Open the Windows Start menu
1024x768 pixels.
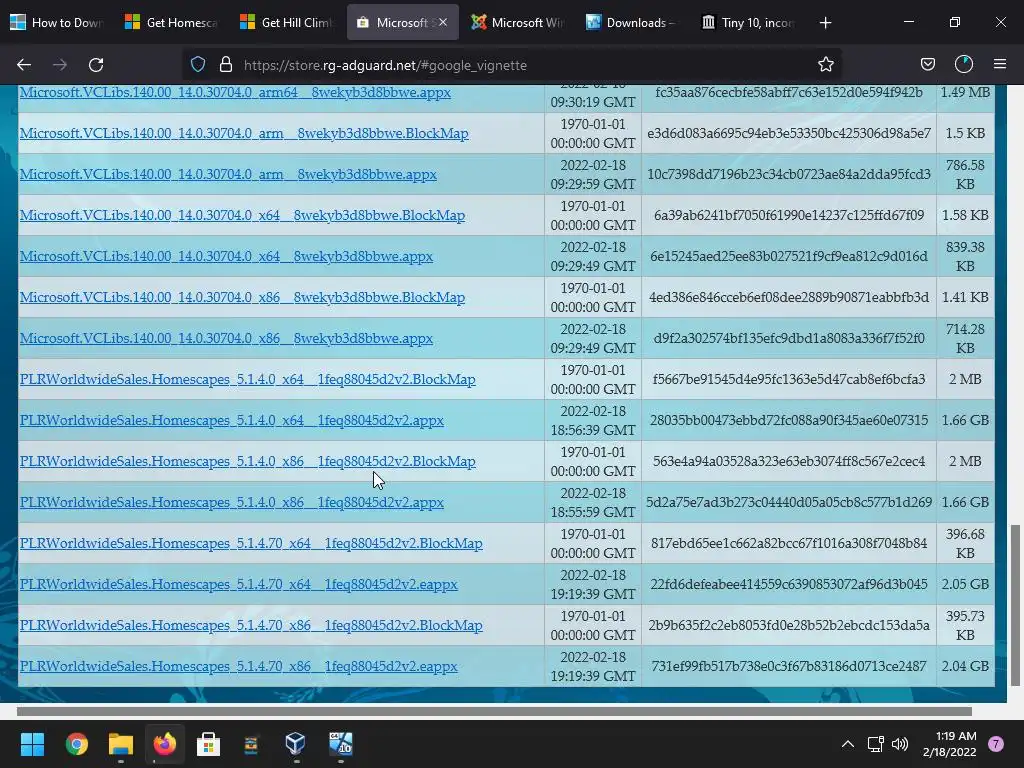click(32, 744)
